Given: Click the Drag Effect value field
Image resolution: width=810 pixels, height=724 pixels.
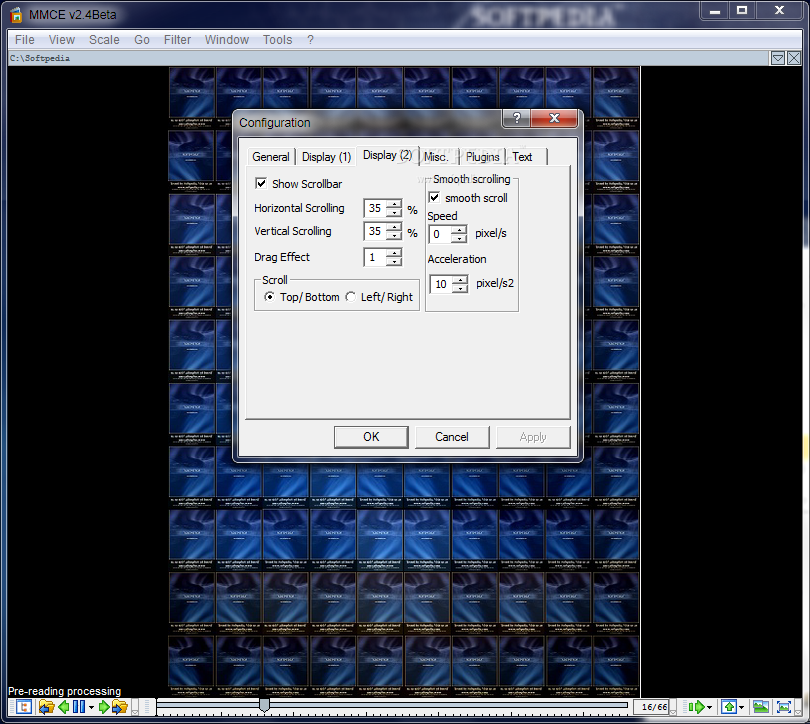Looking at the screenshot, I should [376, 257].
